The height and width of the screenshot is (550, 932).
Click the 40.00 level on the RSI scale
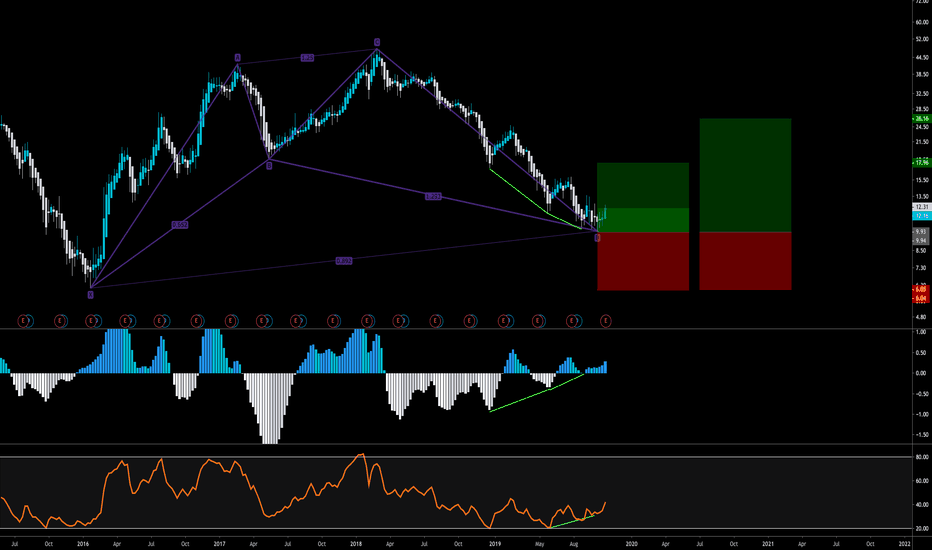[922, 504]
